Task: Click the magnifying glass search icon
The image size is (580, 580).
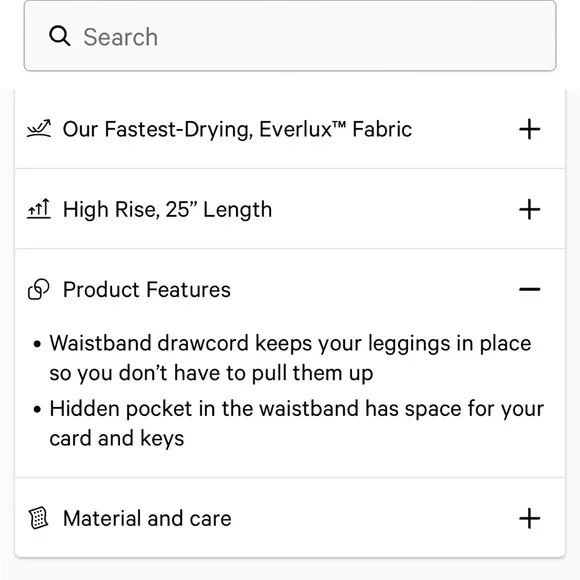Action: pos(60,36)
